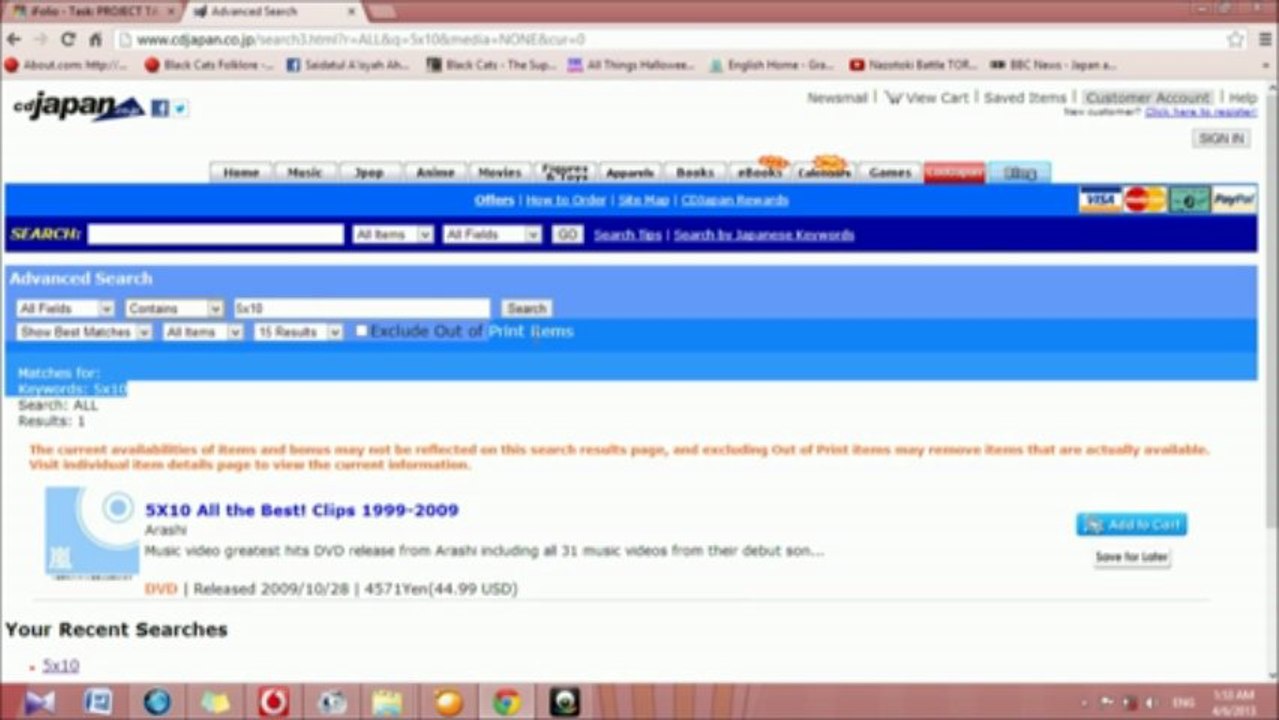Open file explorer folder taskbar icon

point(388,702)
